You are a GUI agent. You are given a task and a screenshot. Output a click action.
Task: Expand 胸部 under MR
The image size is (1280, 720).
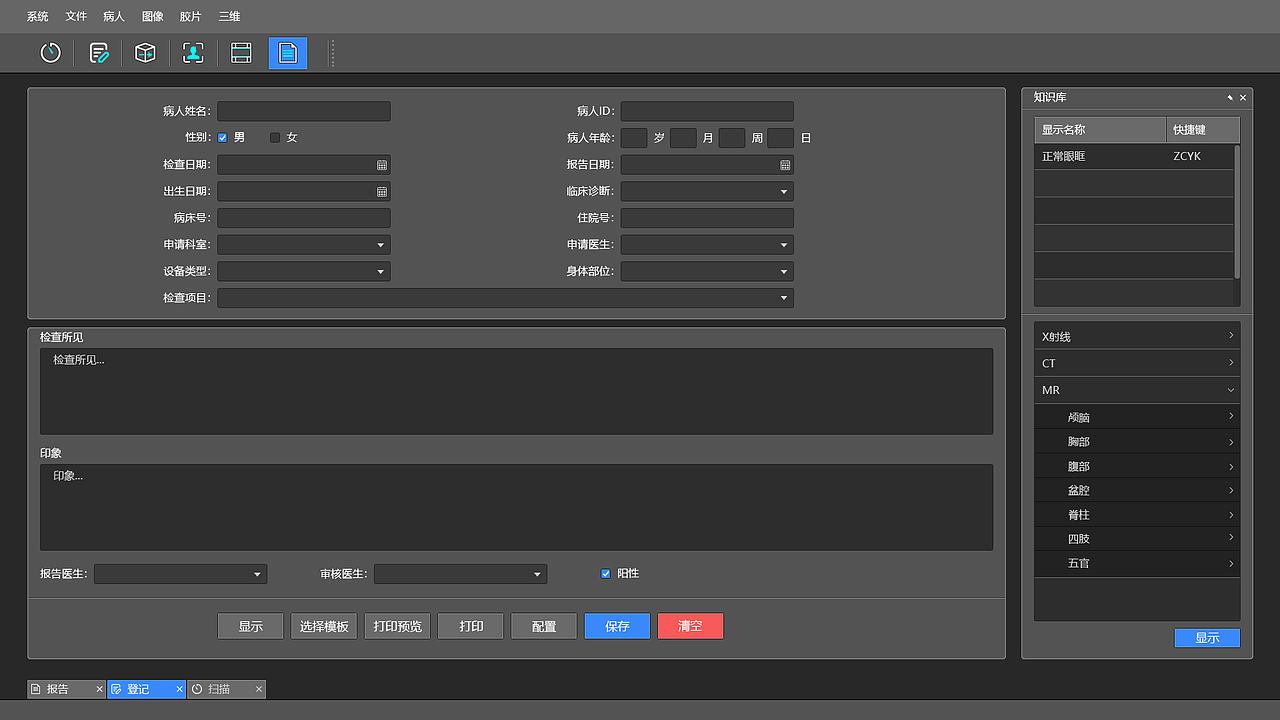[1137, 442]
